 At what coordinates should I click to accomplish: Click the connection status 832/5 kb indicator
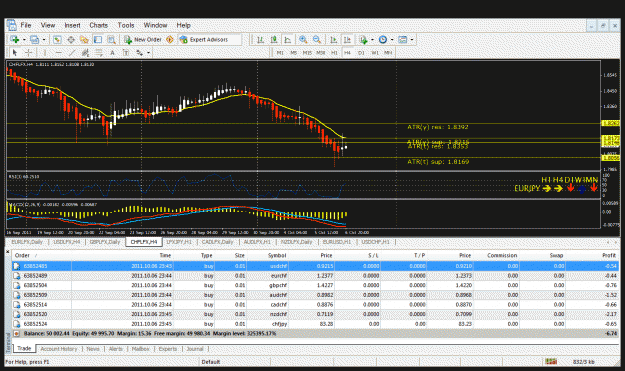[x=584, y=362]
